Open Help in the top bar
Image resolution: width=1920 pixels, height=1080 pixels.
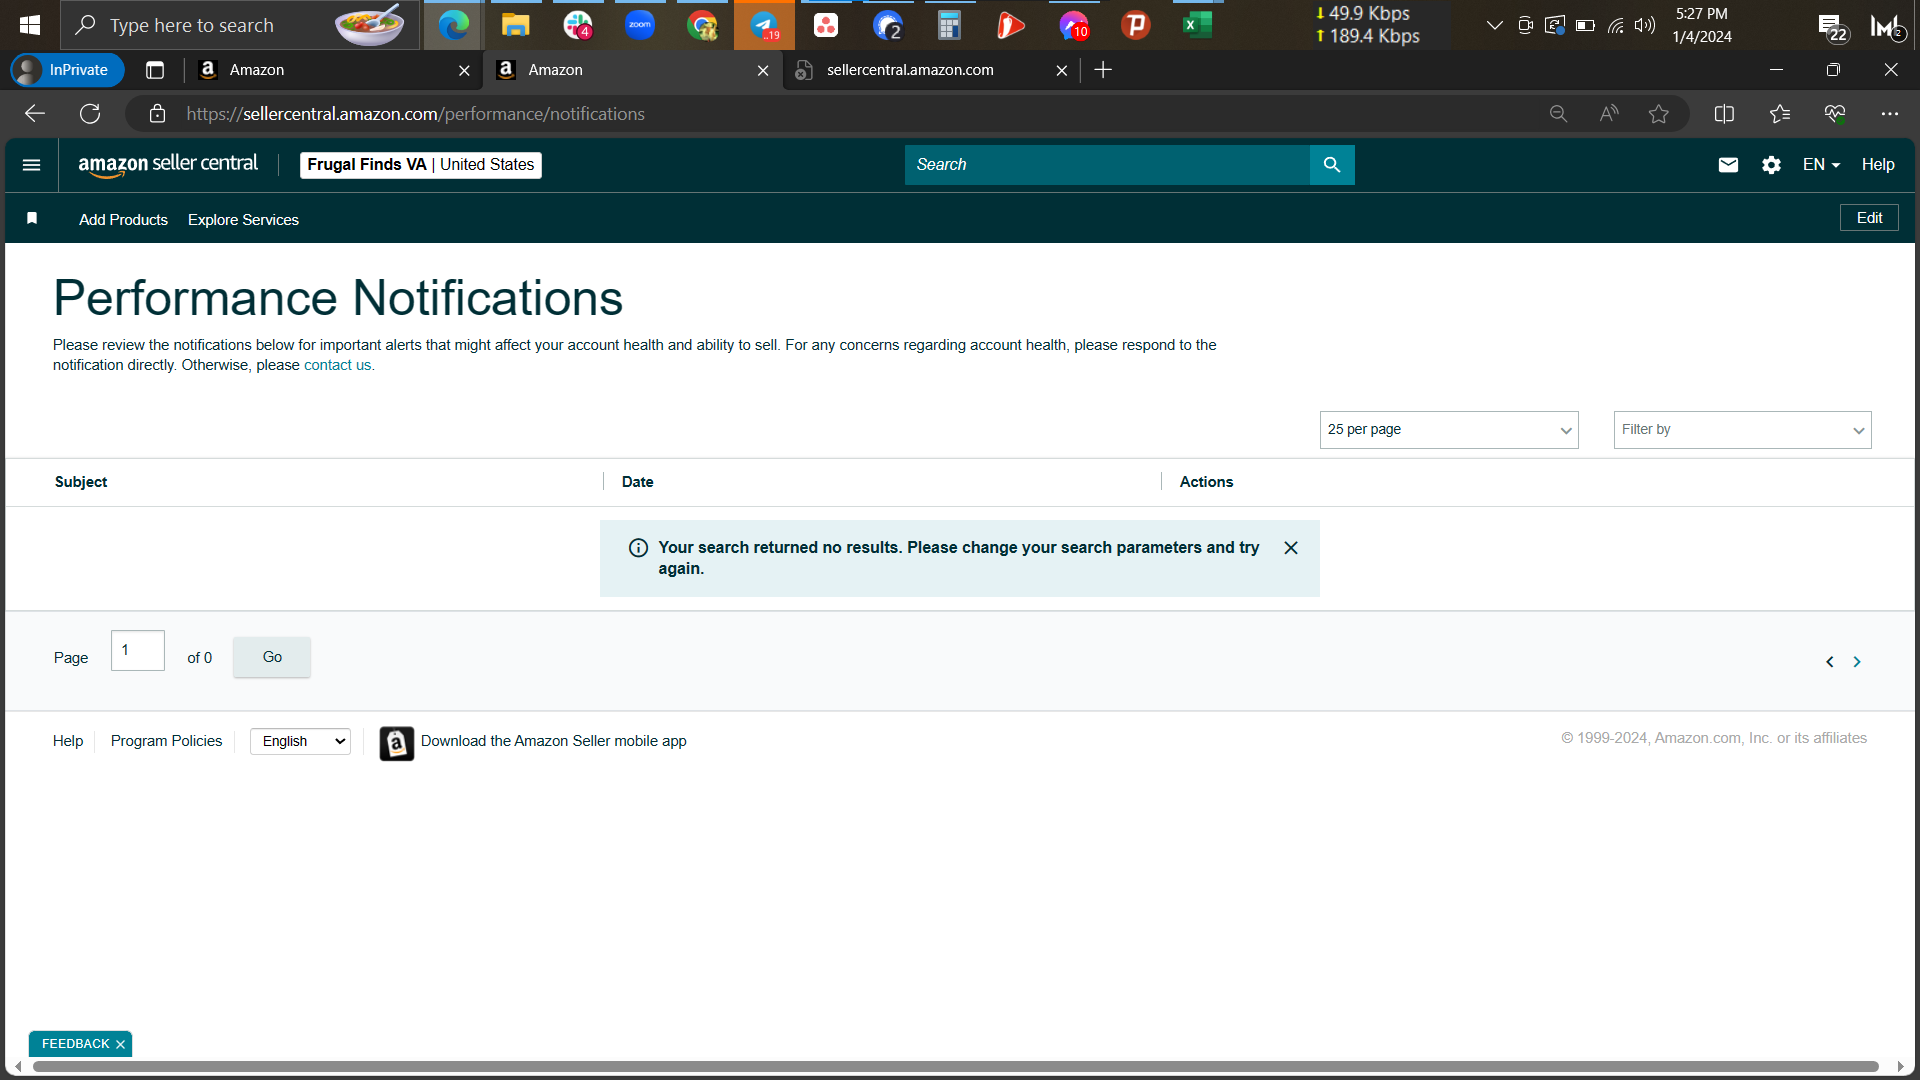1878,165
